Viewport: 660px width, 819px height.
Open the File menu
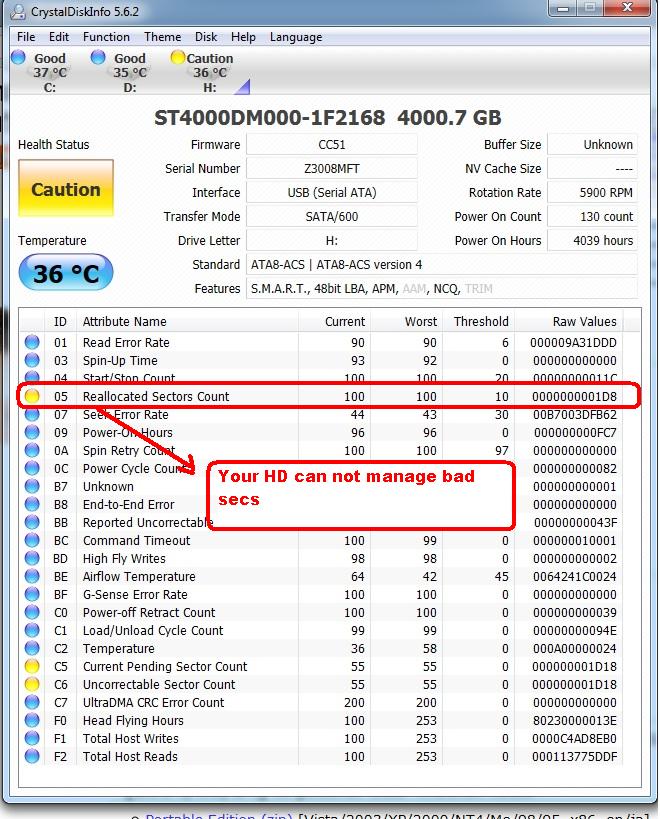coord(26,37)
